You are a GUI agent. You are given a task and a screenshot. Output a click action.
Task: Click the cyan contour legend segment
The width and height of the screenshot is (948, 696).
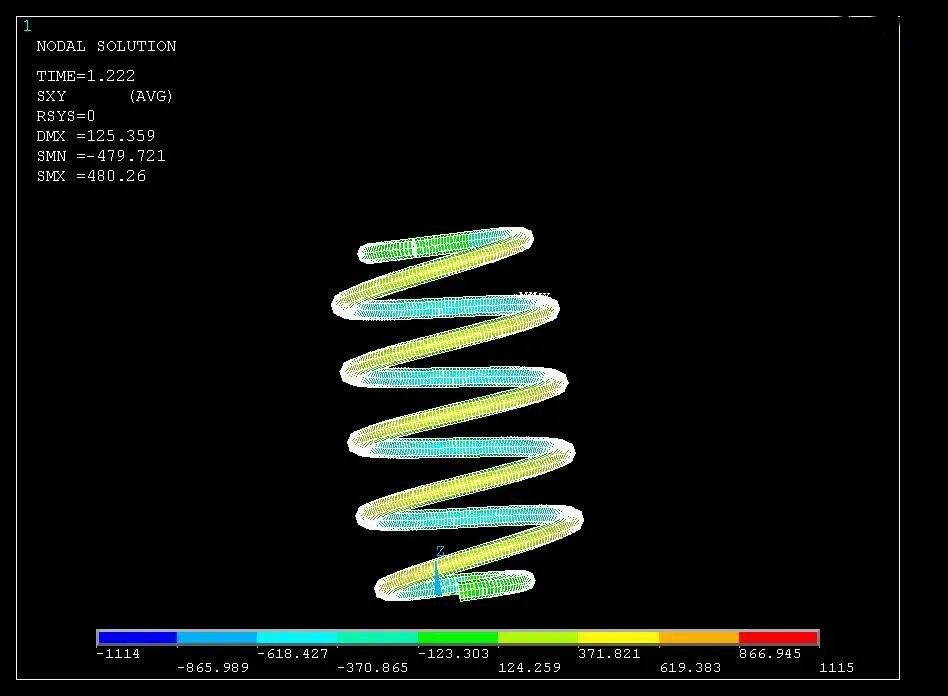coord(297,637)
